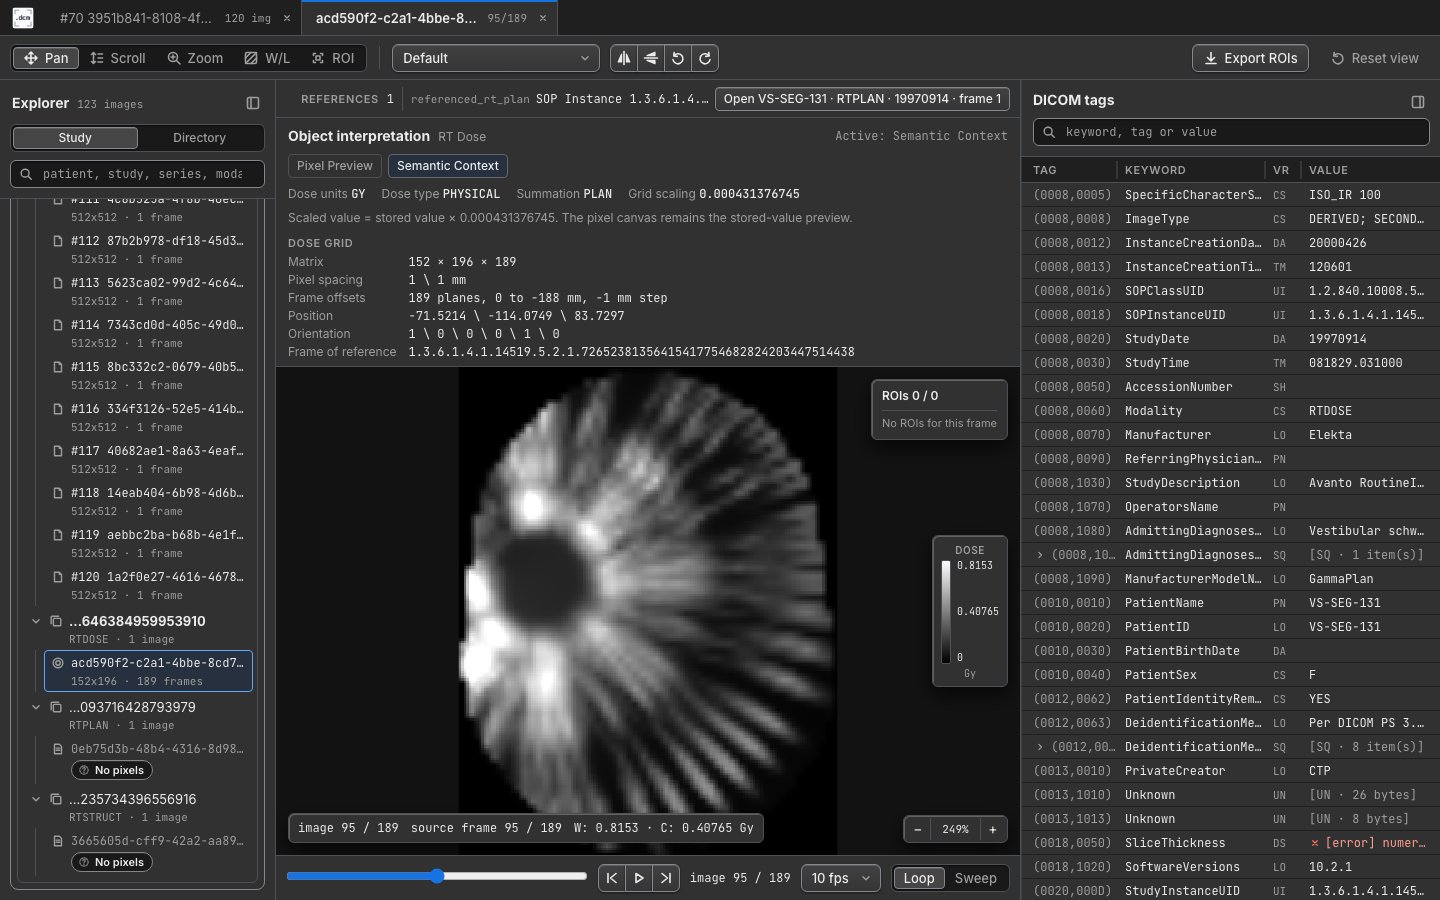
Task: Click file icon of #112 87b2b978 image
Action: pos(58,241)
